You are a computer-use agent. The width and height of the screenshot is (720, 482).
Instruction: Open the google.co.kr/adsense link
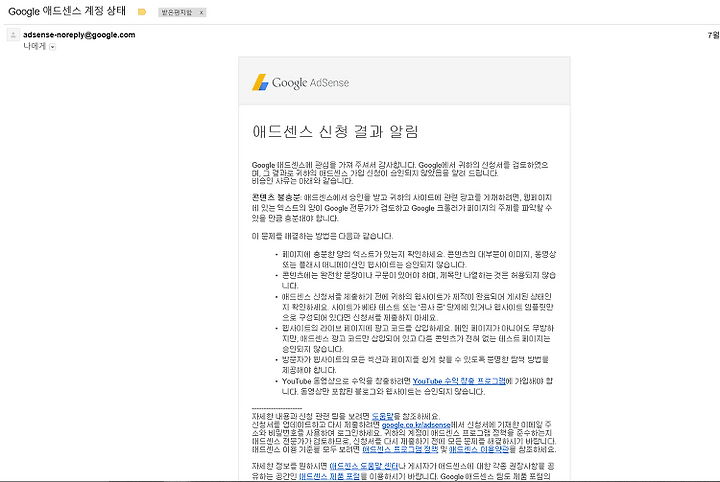tap(416, 425)
